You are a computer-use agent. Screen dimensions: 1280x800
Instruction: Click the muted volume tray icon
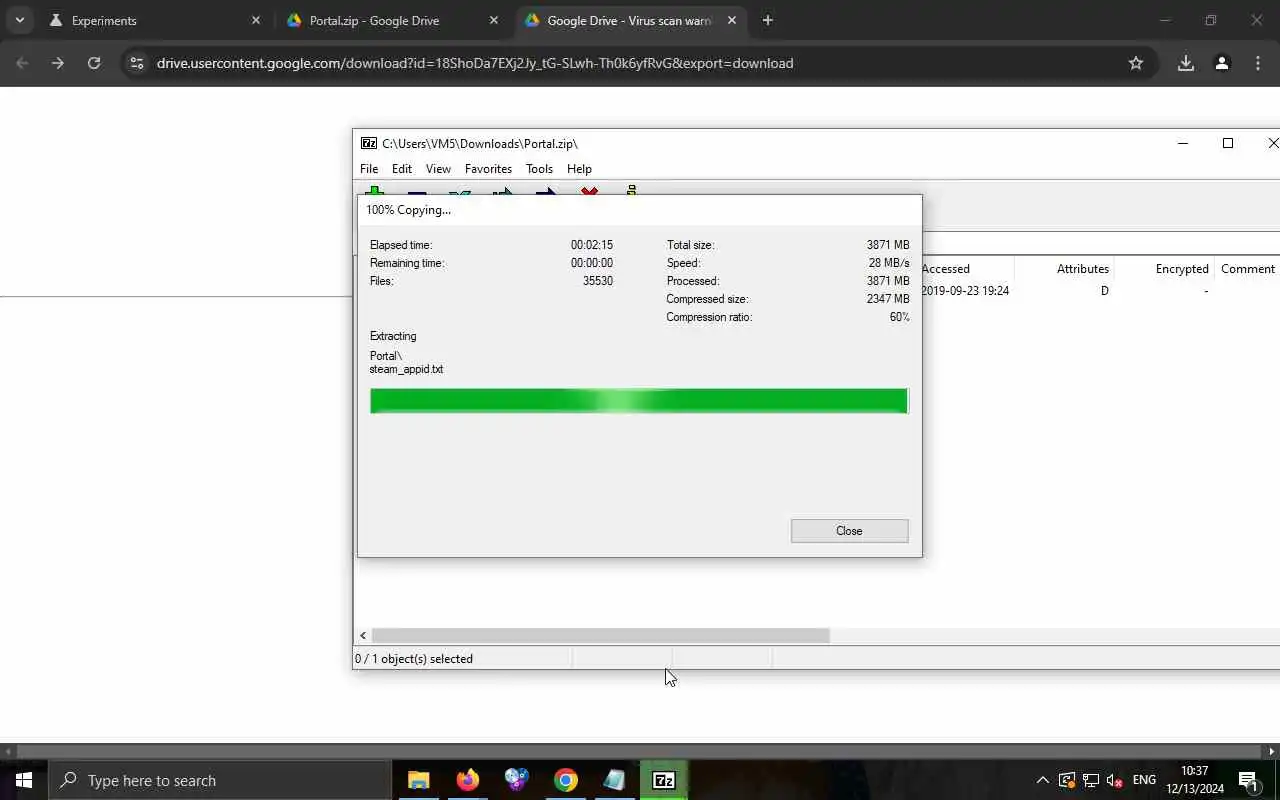[1115, 780]
